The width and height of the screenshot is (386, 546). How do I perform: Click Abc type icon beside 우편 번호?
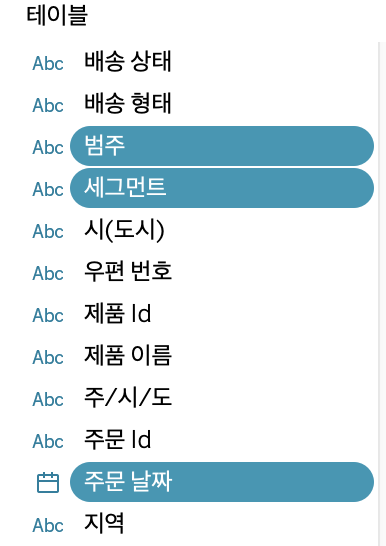click(48, 274)
